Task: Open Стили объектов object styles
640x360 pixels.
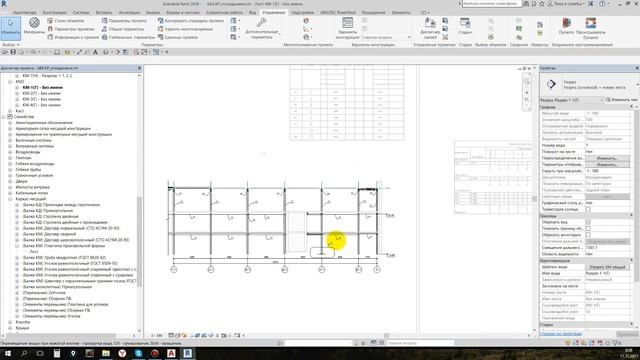Action: point(65,20)
